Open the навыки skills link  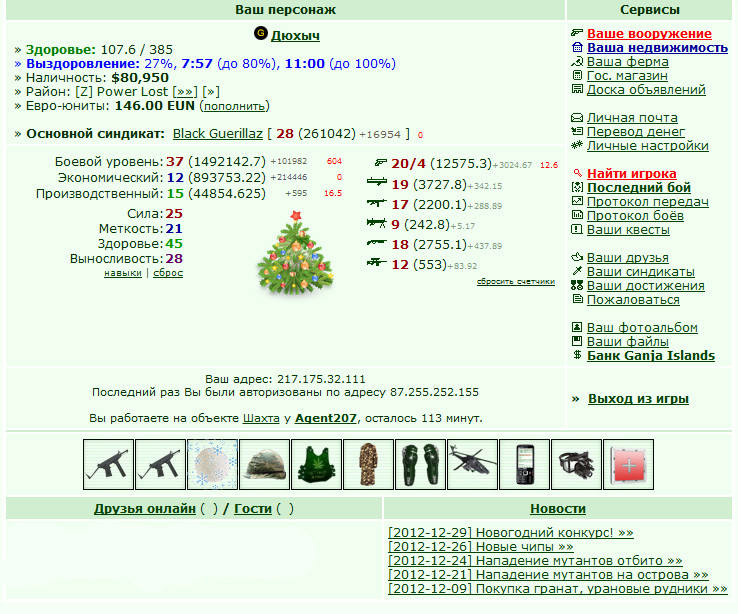coord(123,273)
